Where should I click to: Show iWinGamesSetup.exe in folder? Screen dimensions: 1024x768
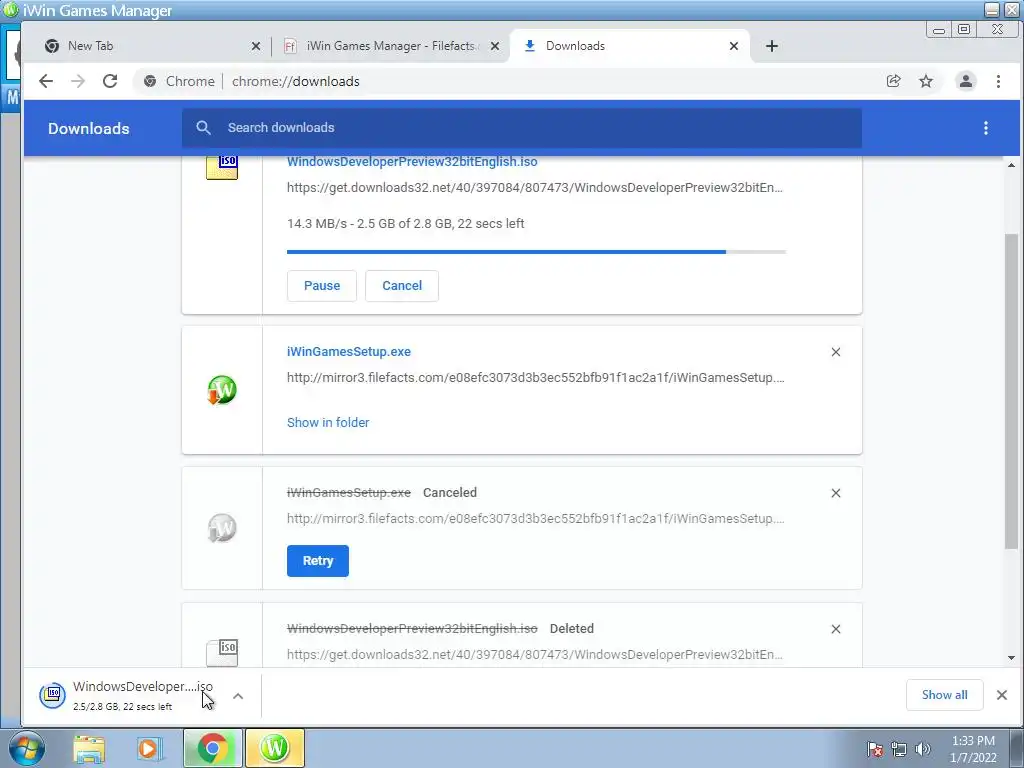[328, 423]
